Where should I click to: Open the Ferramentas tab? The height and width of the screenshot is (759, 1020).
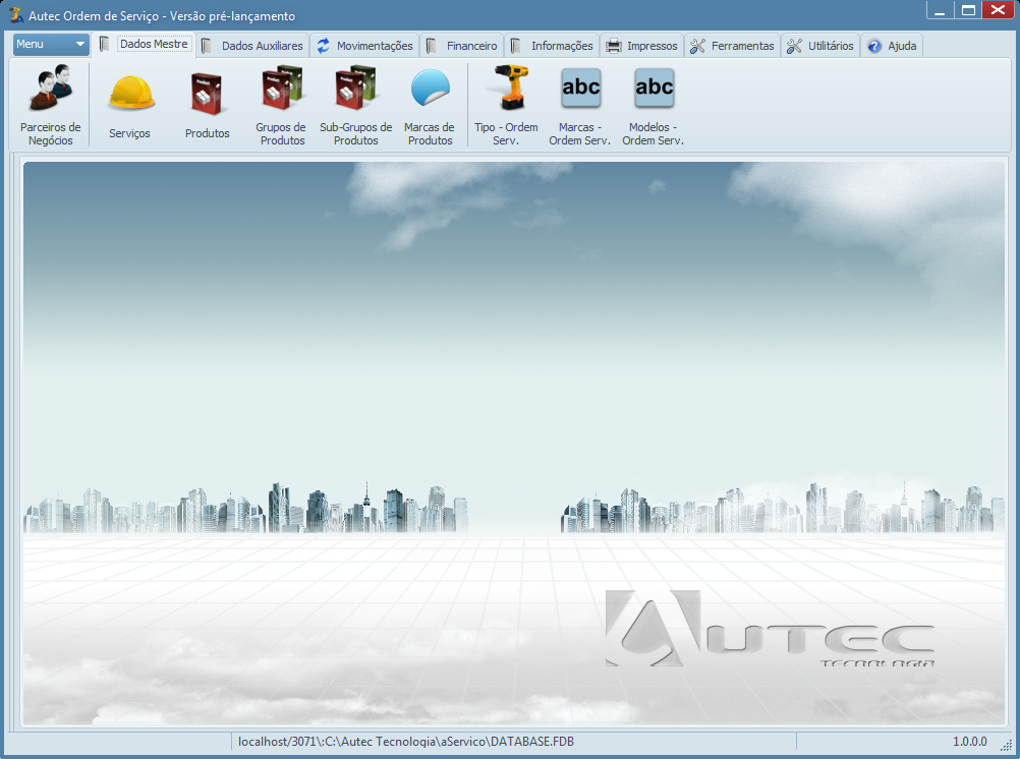click(x=732, y=46)
